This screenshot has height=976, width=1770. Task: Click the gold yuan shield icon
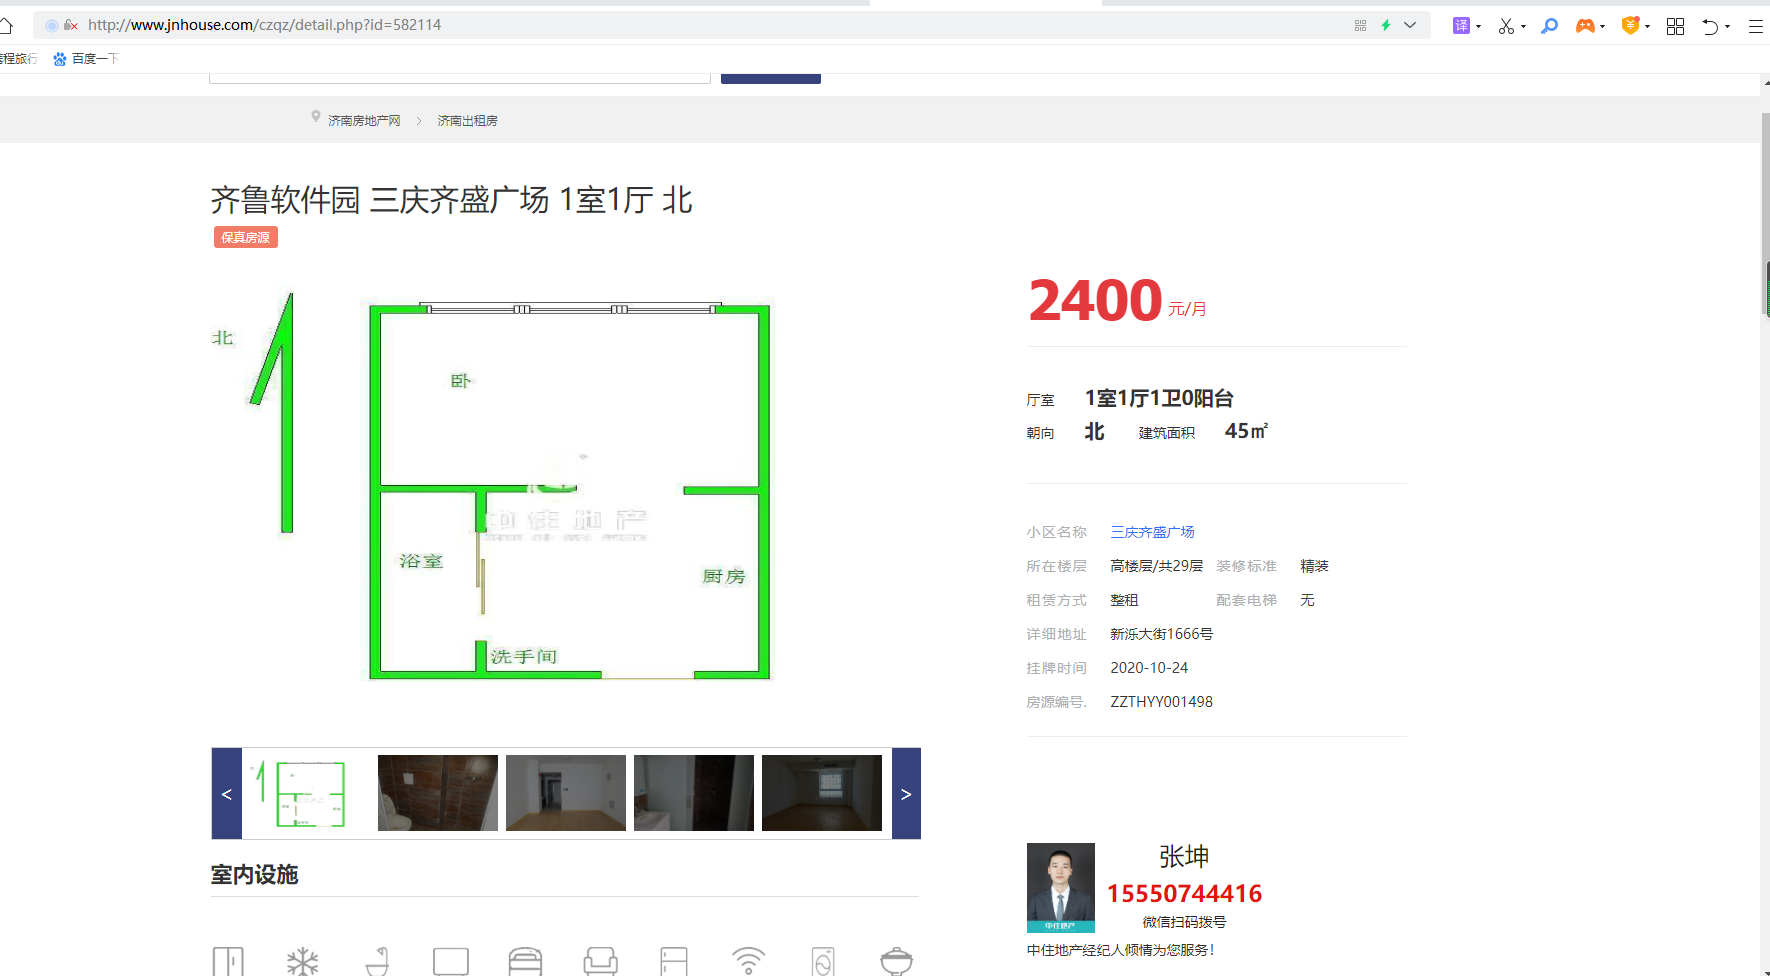(x=1630, y=26)
